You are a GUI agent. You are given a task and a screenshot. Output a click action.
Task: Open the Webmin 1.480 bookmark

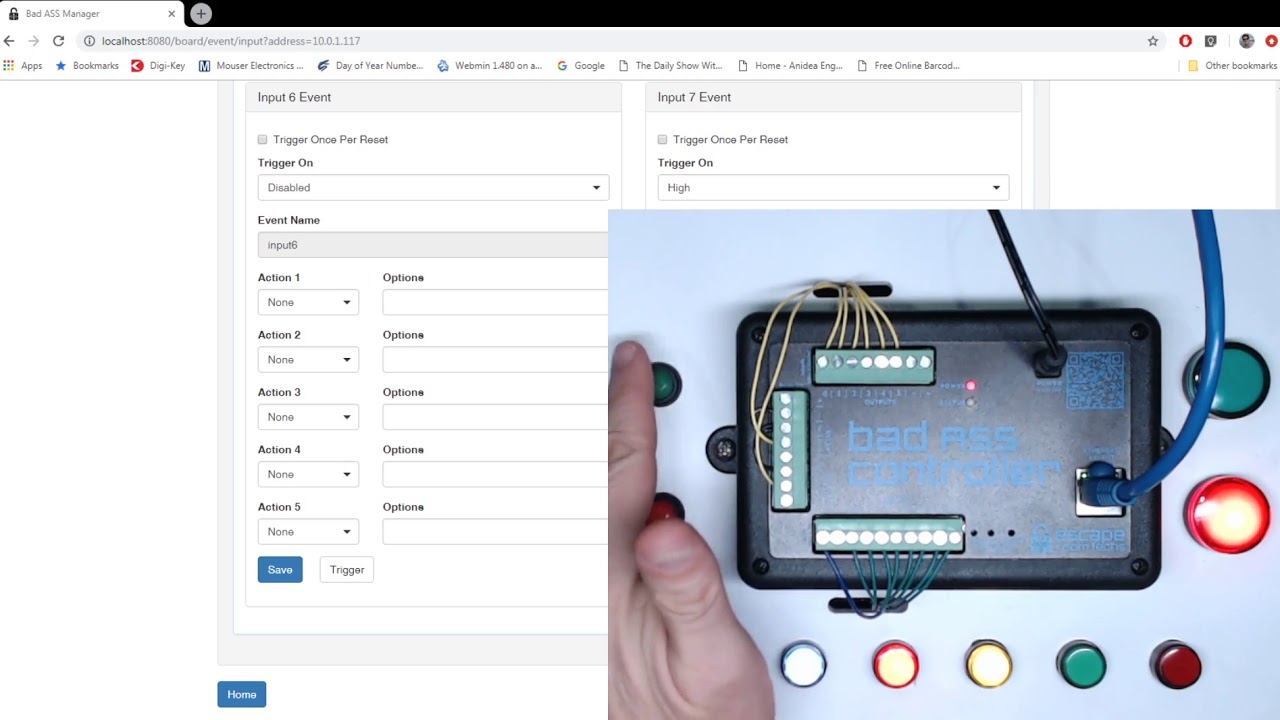pyautogui.click(x=490, y=66)
